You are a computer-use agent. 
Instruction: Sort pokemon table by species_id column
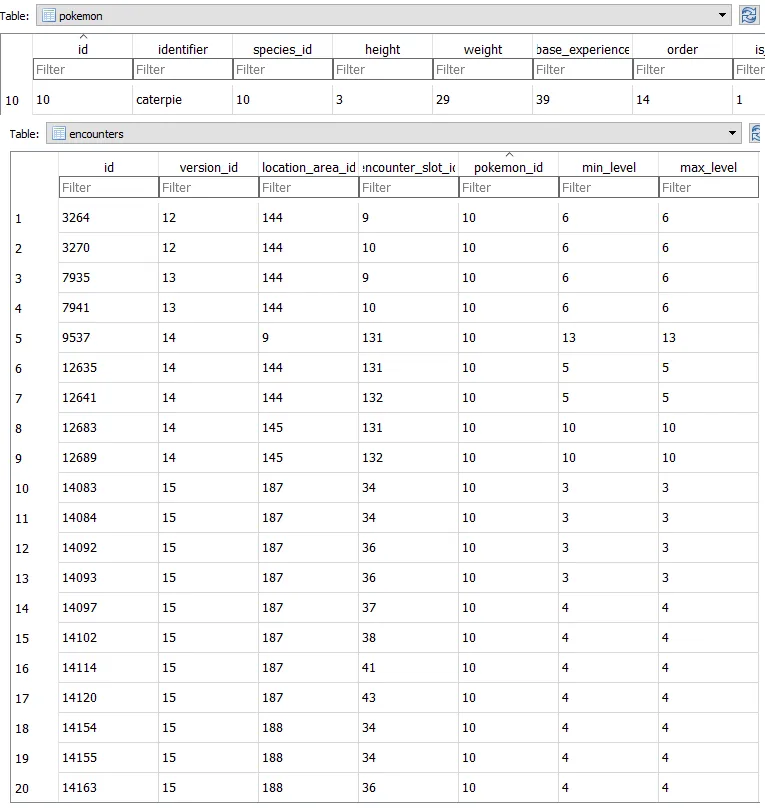click(282, 49)
